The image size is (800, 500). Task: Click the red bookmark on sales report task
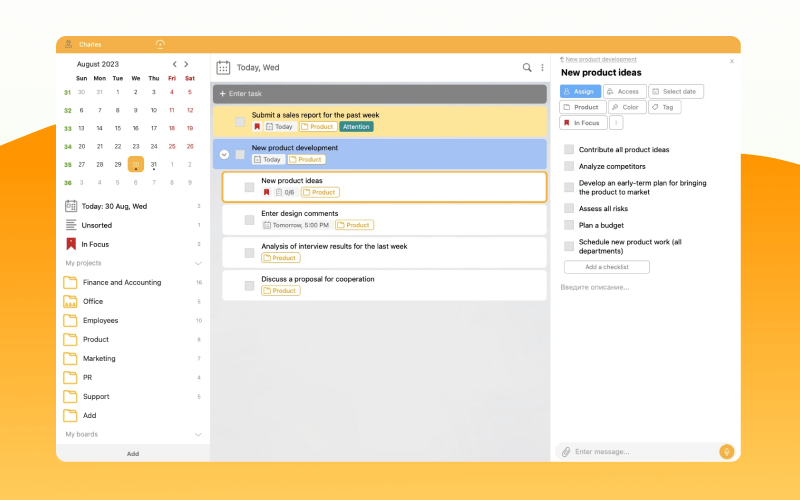pyautogui.click(x=257, y=127)
